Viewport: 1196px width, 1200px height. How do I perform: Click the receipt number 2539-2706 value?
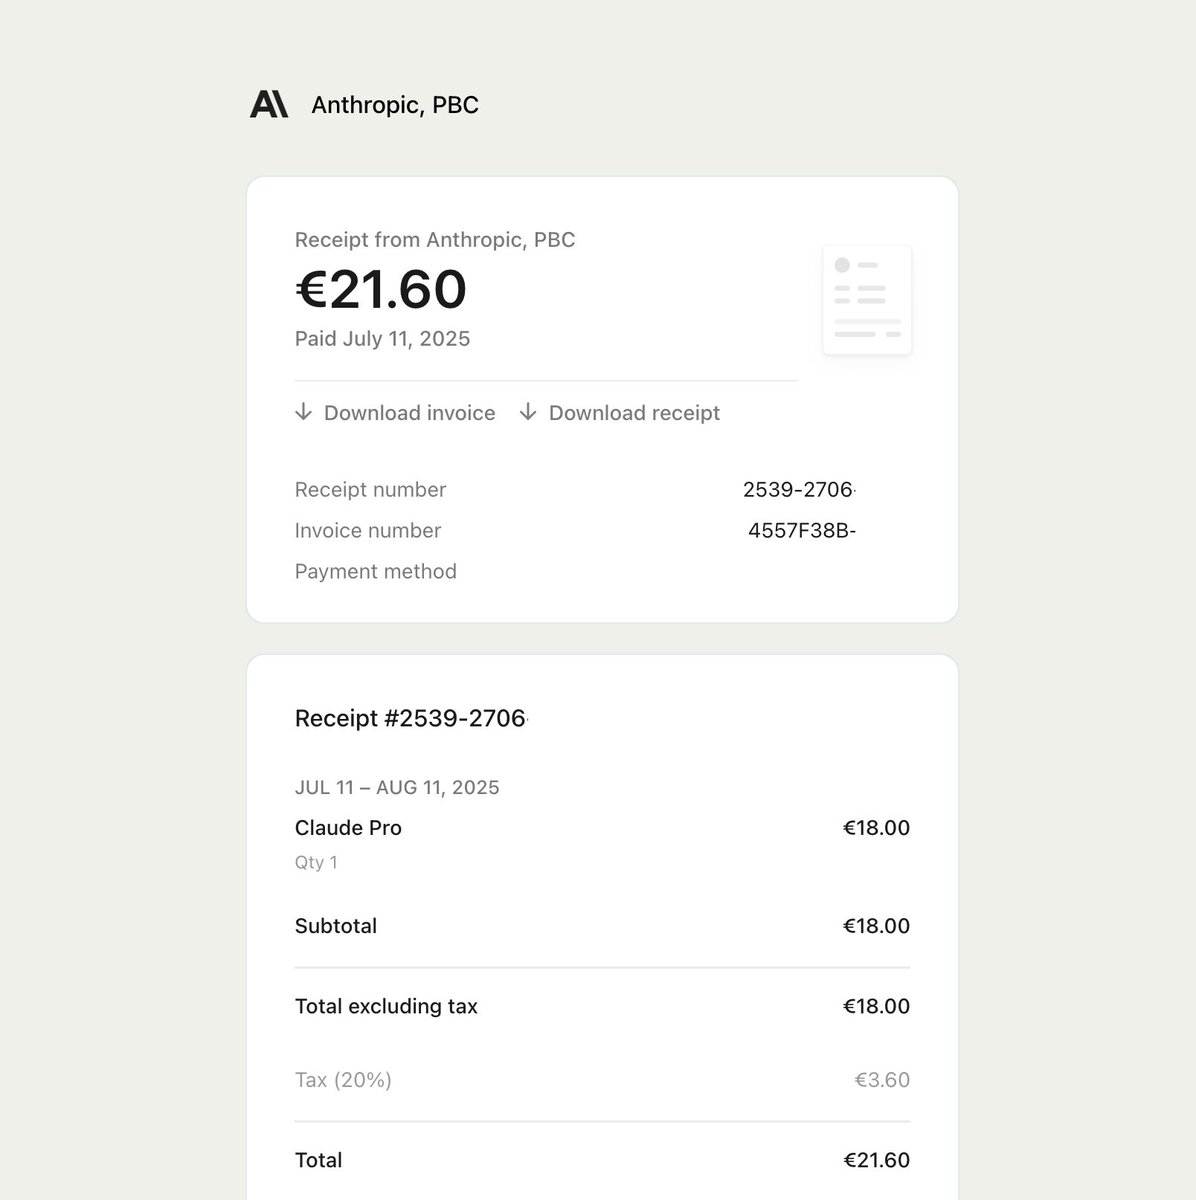798,489
